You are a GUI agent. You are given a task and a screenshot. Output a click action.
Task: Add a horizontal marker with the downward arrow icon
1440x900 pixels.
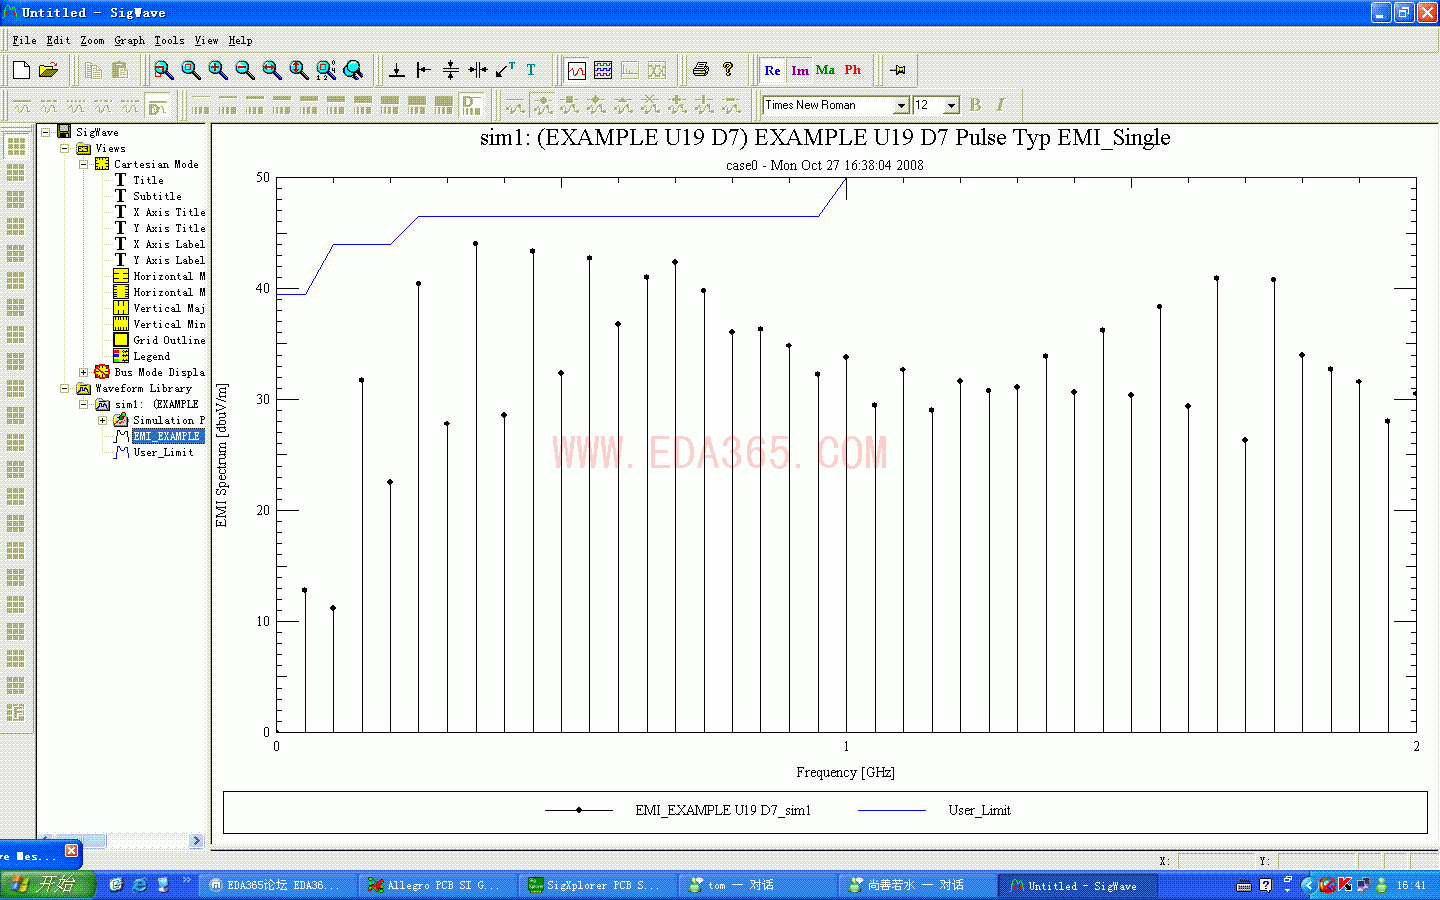tap(397, 70)
